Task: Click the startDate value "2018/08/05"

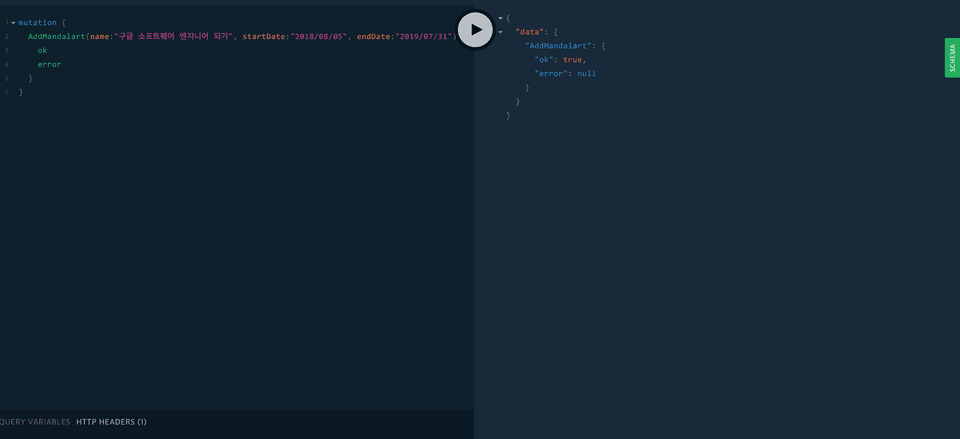Action: pos(318,36)
